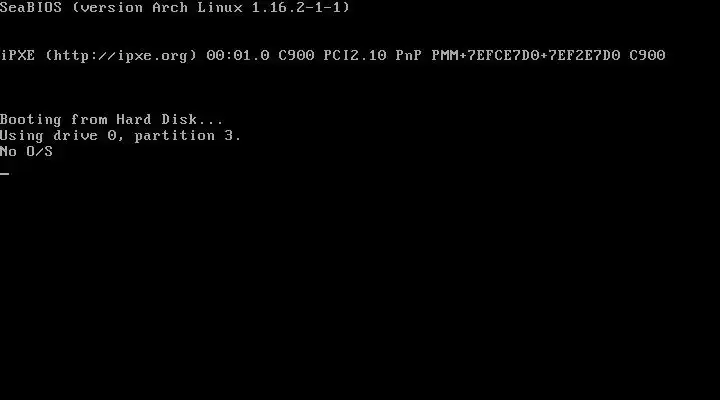Click the SeaBIOS word in the top line
This screenshot has width=720, height=400.
31,7
